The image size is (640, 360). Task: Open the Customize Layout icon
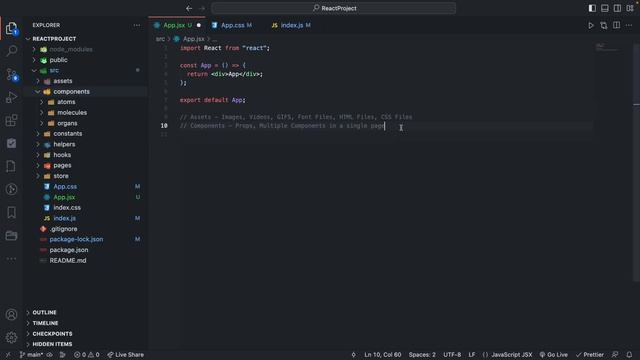pyautogui.click(x=630, y=8)
